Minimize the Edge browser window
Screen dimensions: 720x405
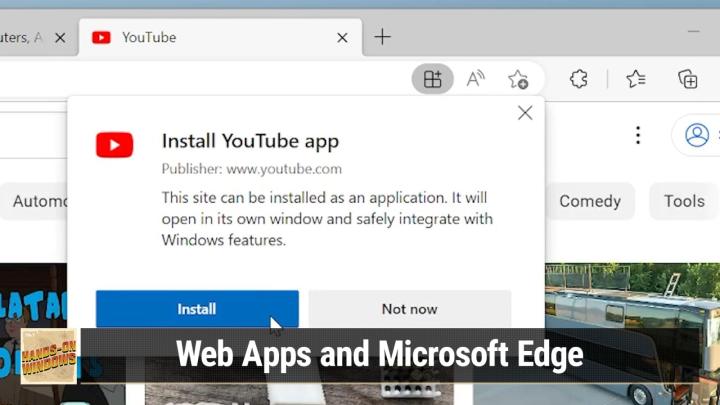click(693, 31)
